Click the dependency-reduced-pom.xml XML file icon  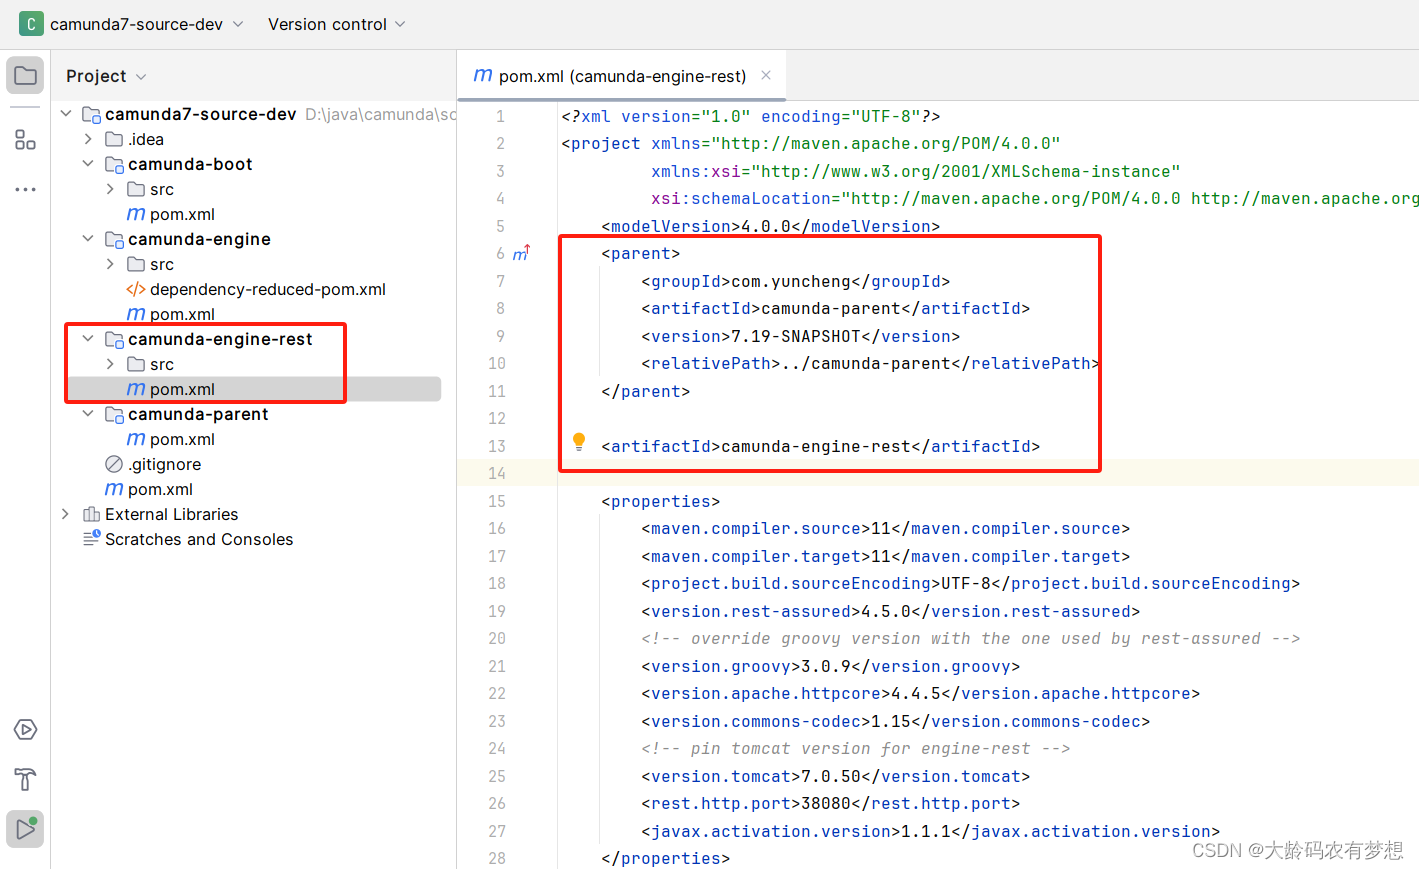pyautogui.click(x=136, y=289)
